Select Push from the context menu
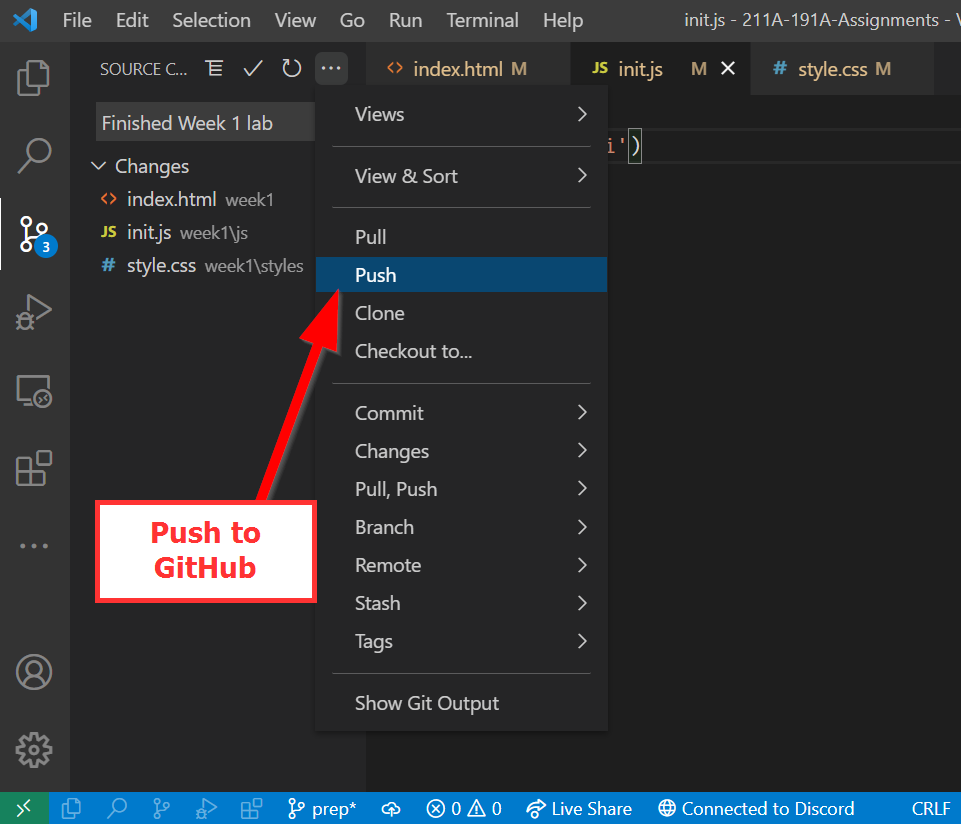 (x=376, y=275)
